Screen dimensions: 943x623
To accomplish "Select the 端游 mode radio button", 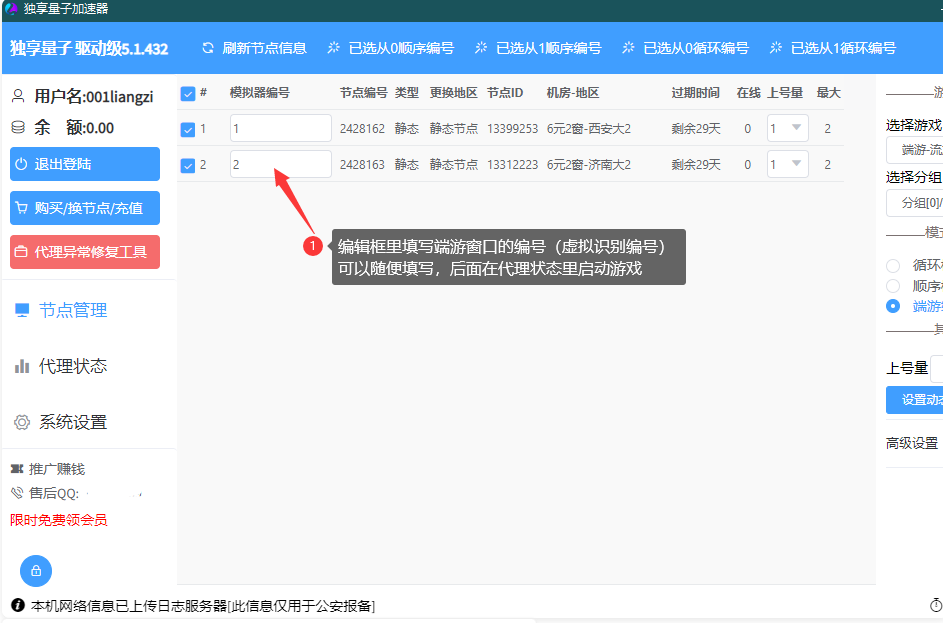I will tap(893, 306).
